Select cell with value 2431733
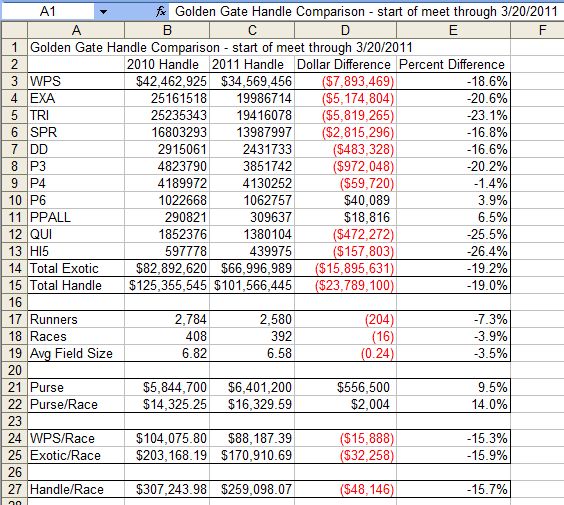This screenshot has height=505, width=564. (x=252, y=149)
